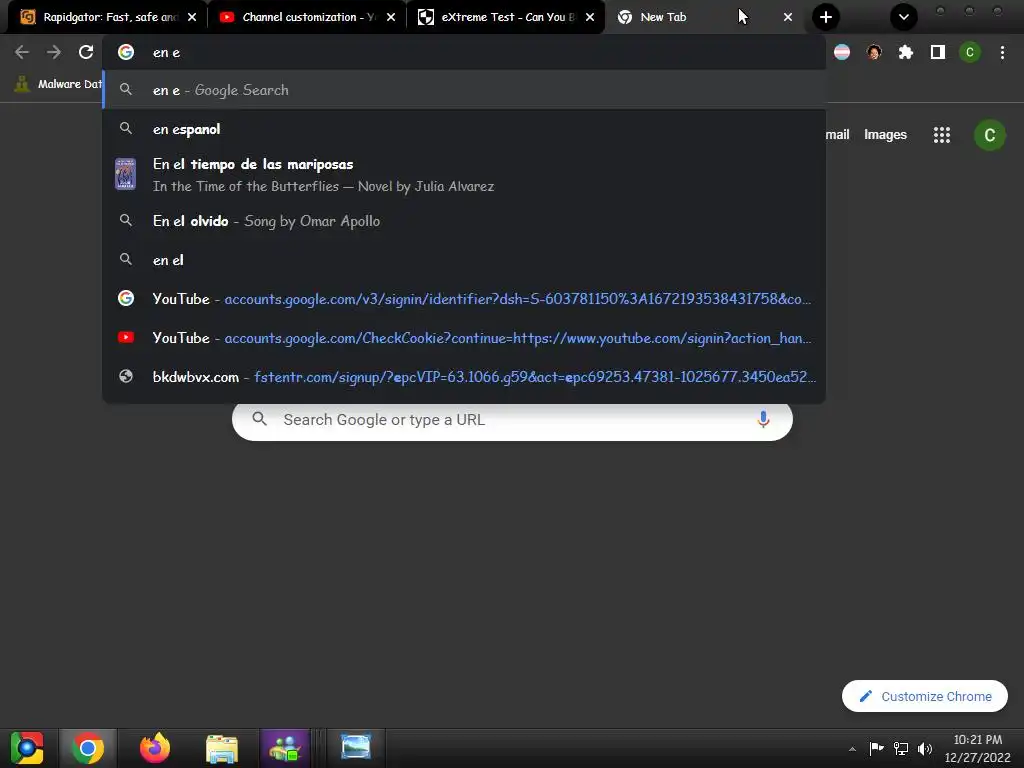The width and height of the screenshot is (1024, 768).
Task: Go back using the back arrow
Action: [x=22, y=52]
